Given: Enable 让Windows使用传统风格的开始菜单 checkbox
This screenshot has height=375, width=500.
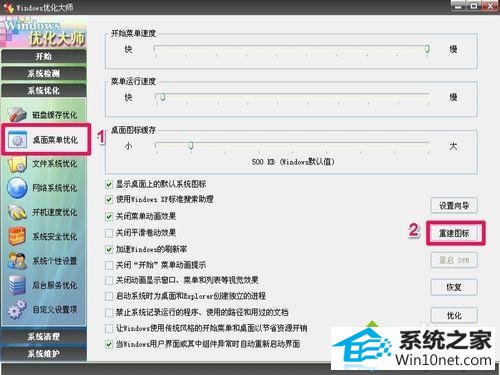Looking at the screenshot, I should pyautogui.click(x=109, y=328).
